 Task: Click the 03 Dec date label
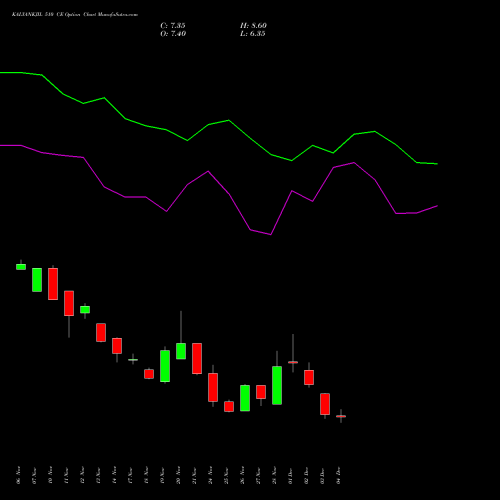click(322, 475)
